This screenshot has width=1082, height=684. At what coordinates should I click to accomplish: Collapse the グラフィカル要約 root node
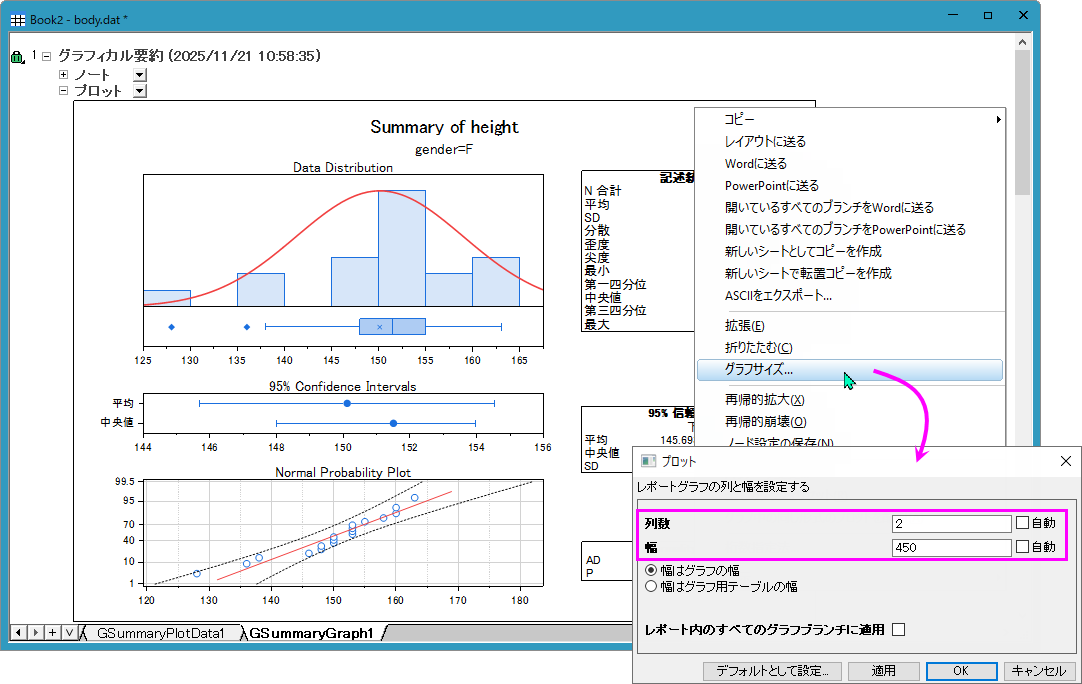coord(46,57)
